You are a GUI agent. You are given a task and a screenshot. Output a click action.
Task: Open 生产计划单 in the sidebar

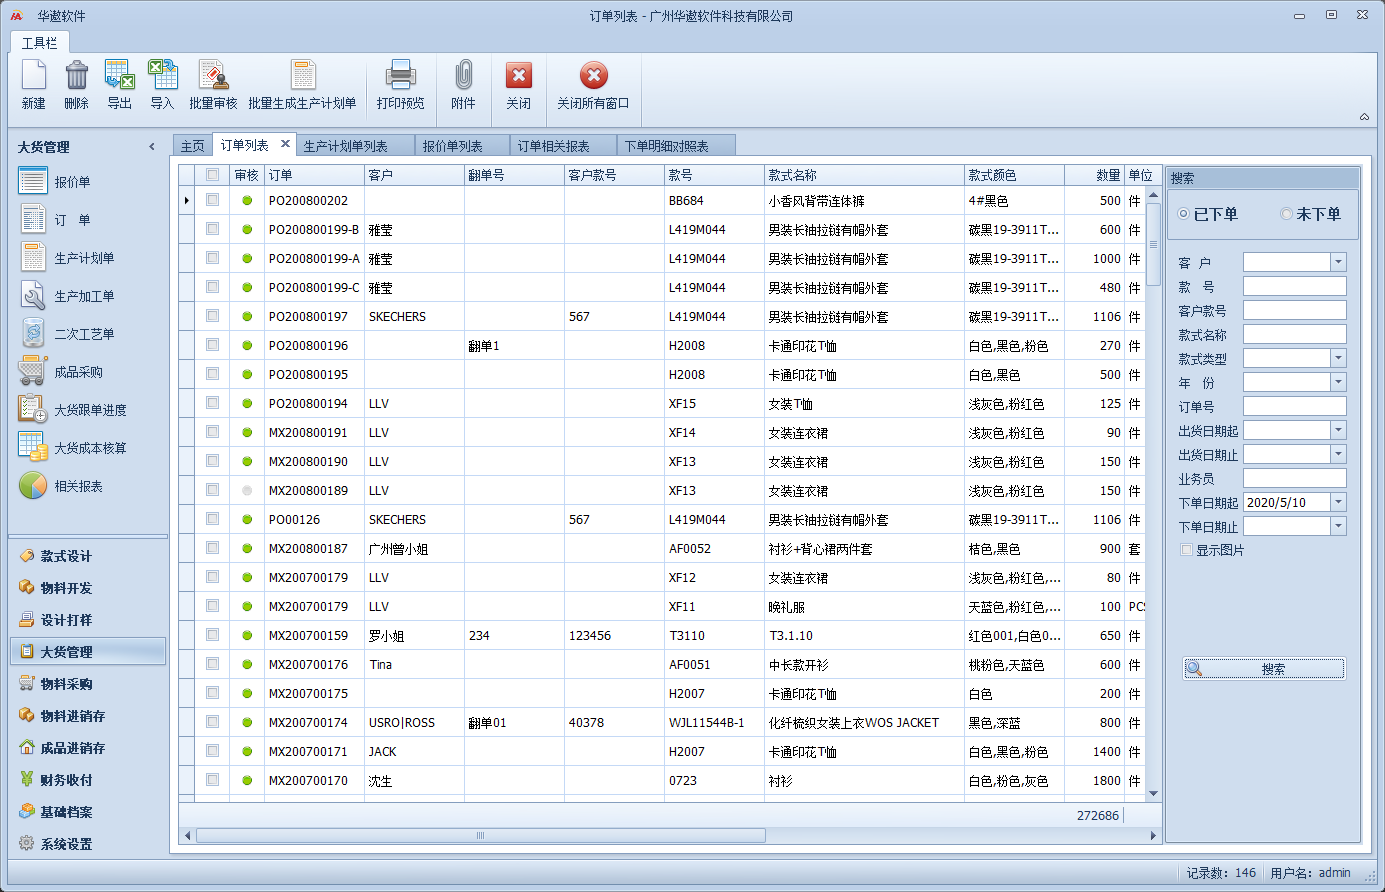[x=84, y=258]
